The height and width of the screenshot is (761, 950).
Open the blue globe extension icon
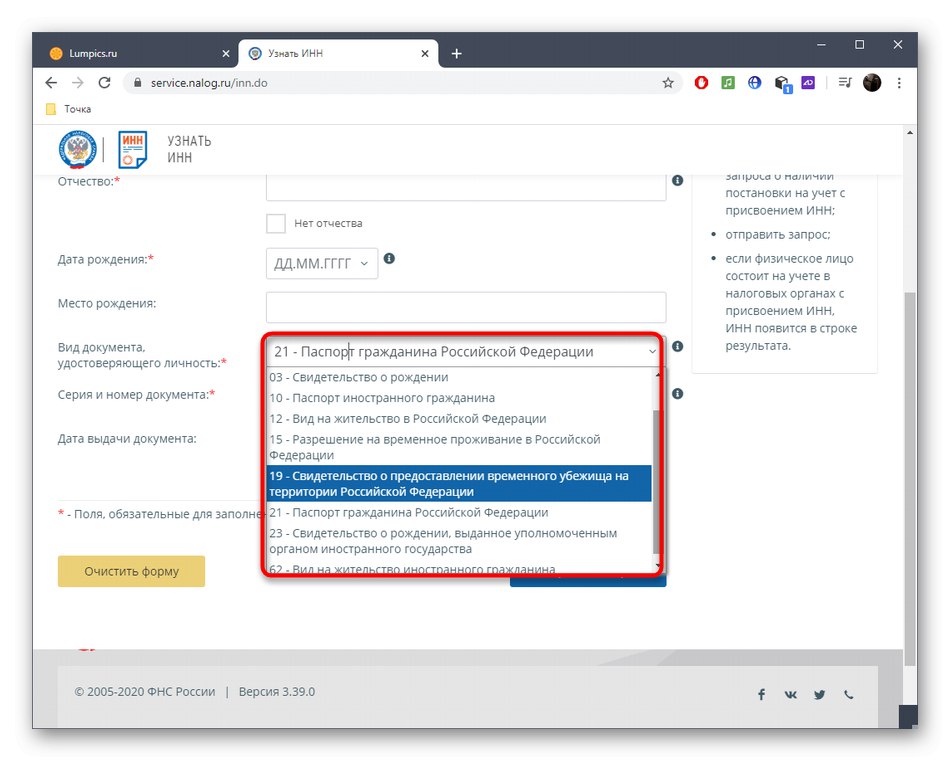click(x=754, y=82)
